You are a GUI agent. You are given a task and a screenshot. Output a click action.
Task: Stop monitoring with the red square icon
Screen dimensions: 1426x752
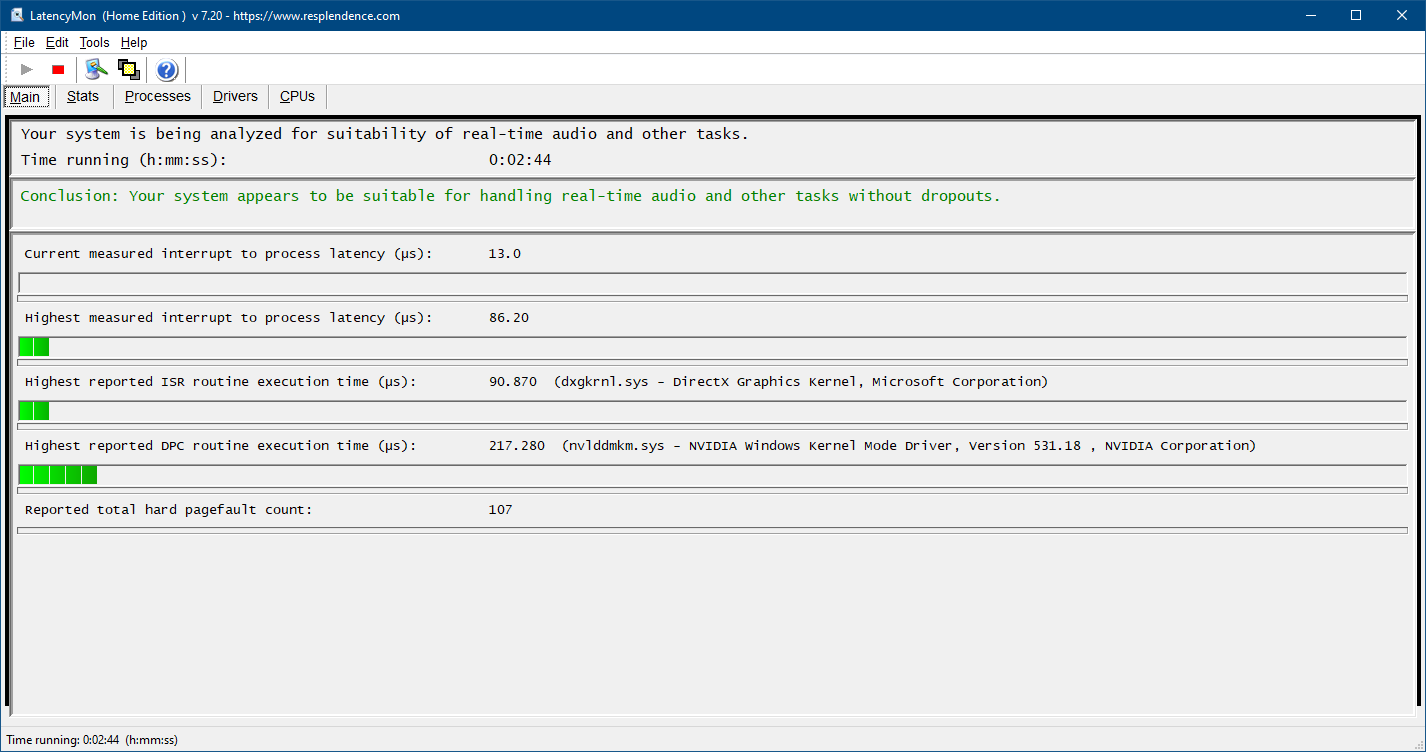tap(58, 69)
